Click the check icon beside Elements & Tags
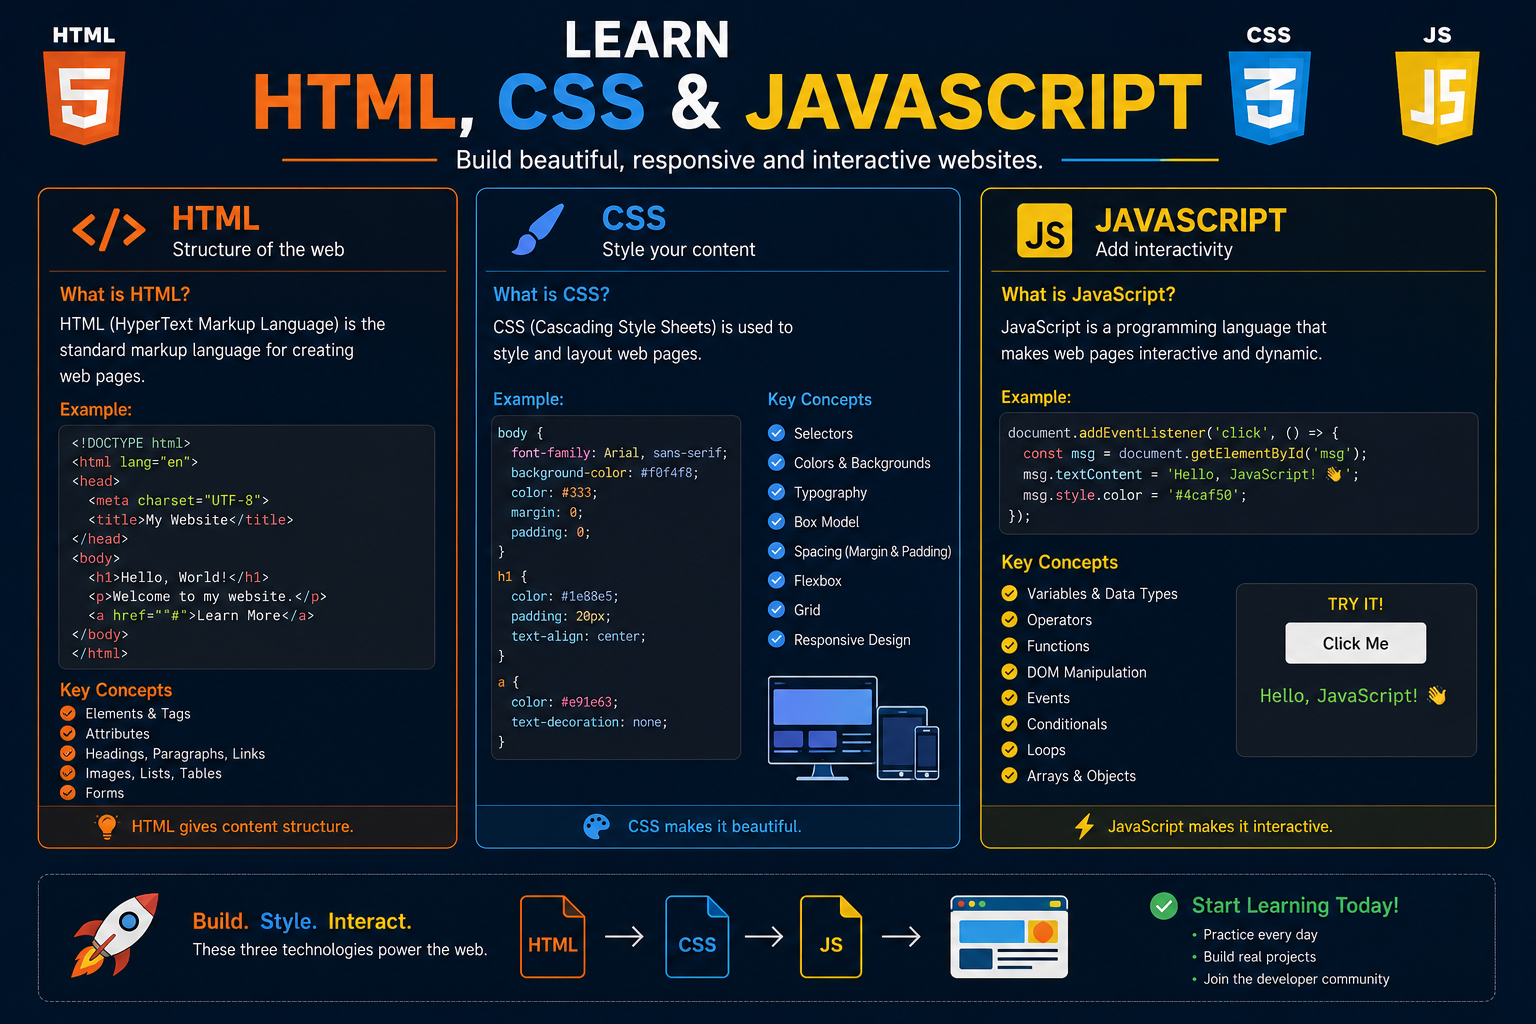The height and width of the screenshot is (1024, 1536). 68,713
